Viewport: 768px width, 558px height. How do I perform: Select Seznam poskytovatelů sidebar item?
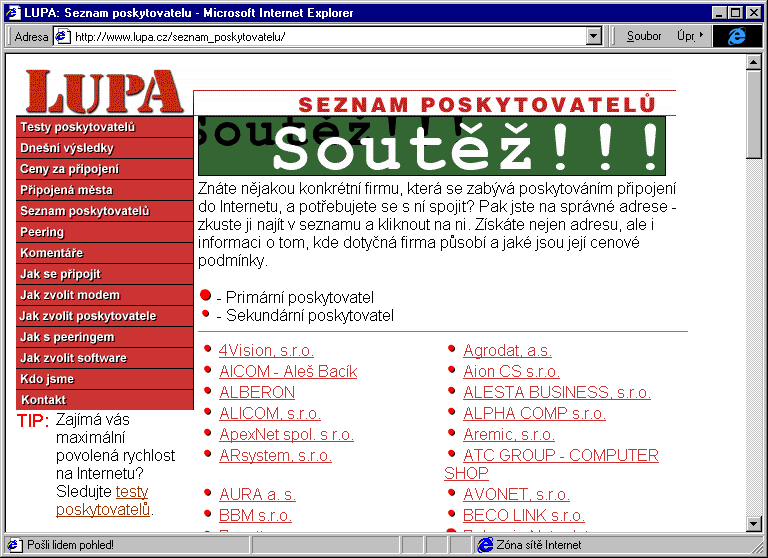(x=105, y=211)
